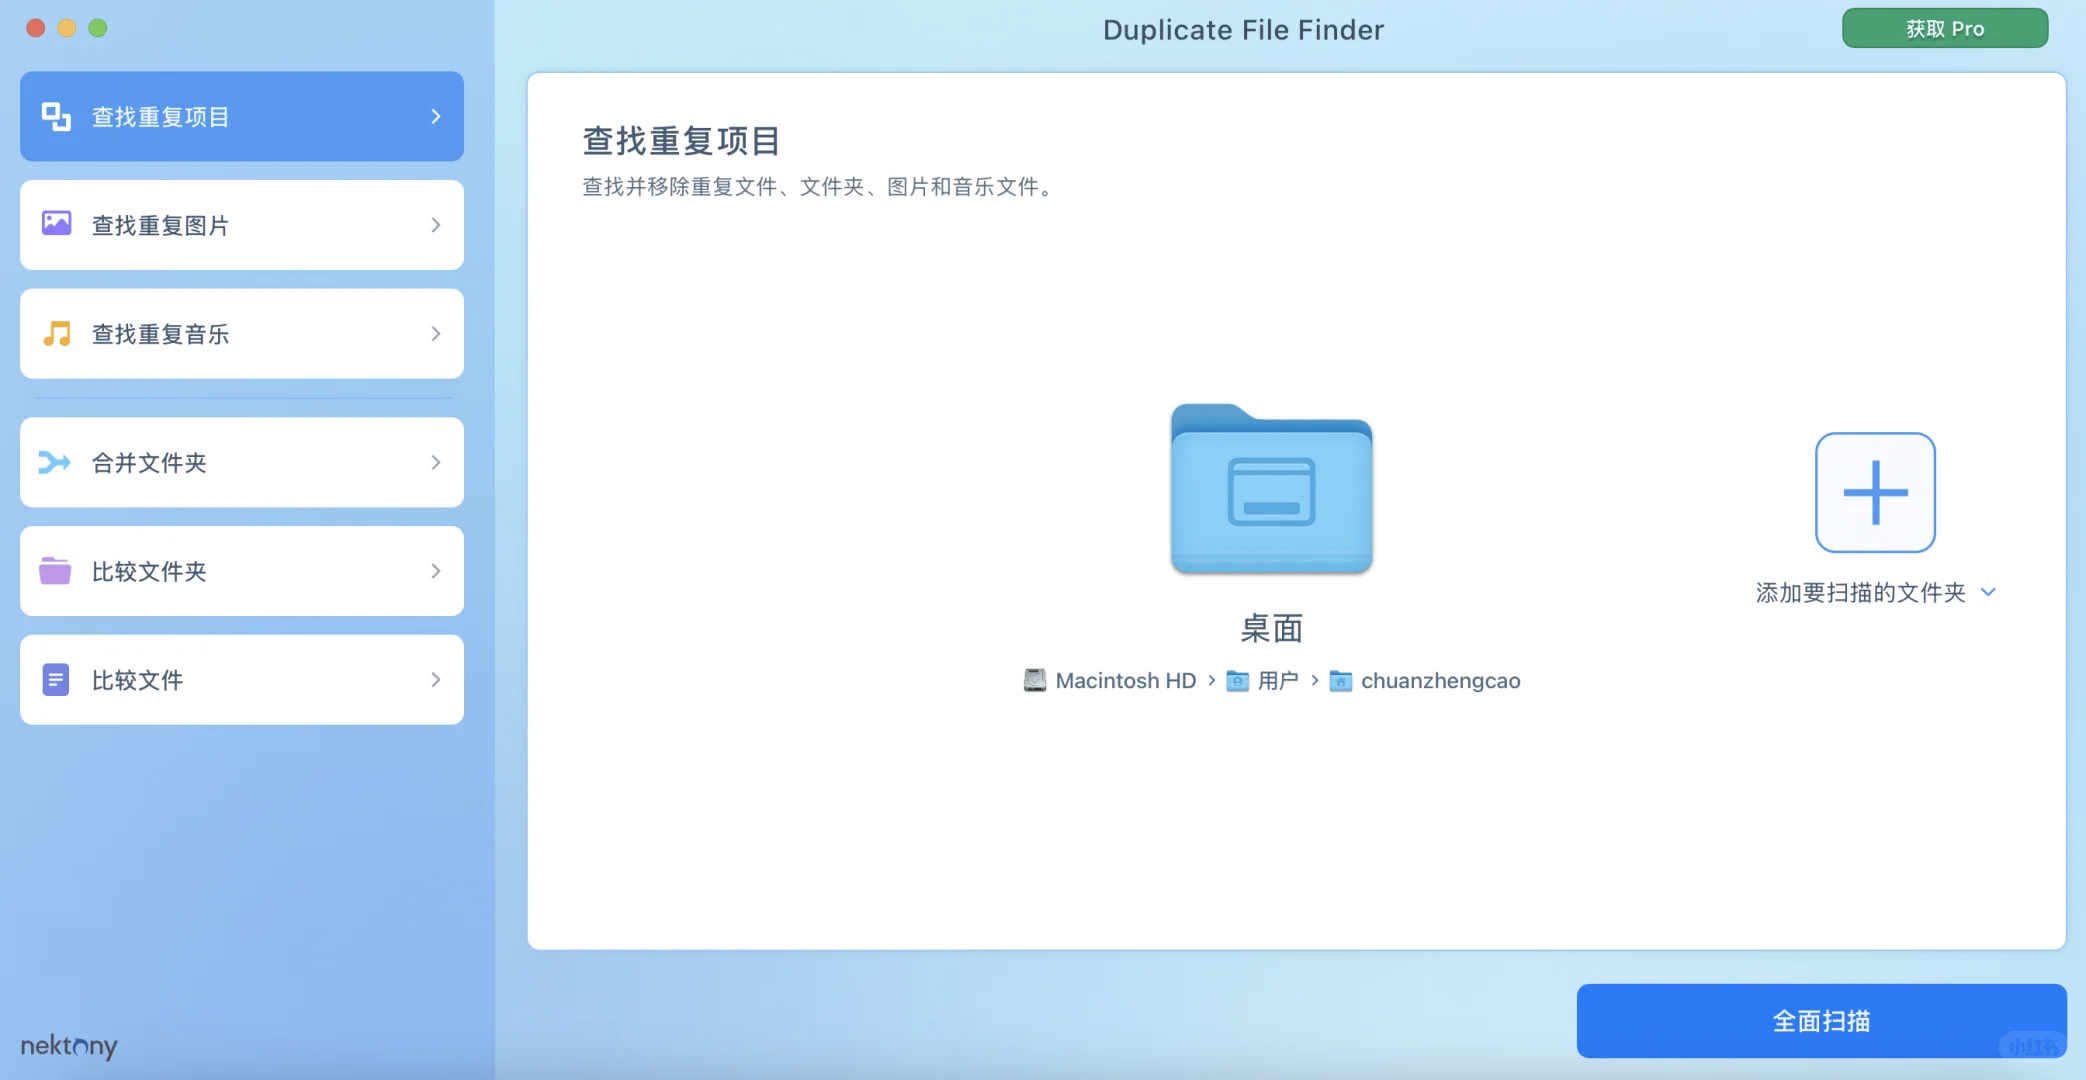The image size is (2086, 1080).
Task: Click the purple document icon for 比较文件
Action: point(56,680)
